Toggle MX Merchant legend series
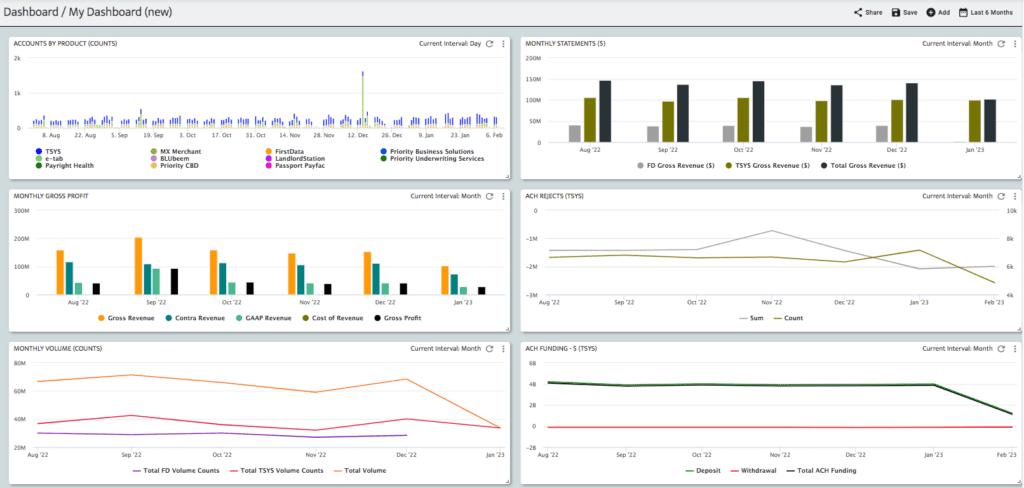The width and height of the screenshot is (1024, 488). 176,152
